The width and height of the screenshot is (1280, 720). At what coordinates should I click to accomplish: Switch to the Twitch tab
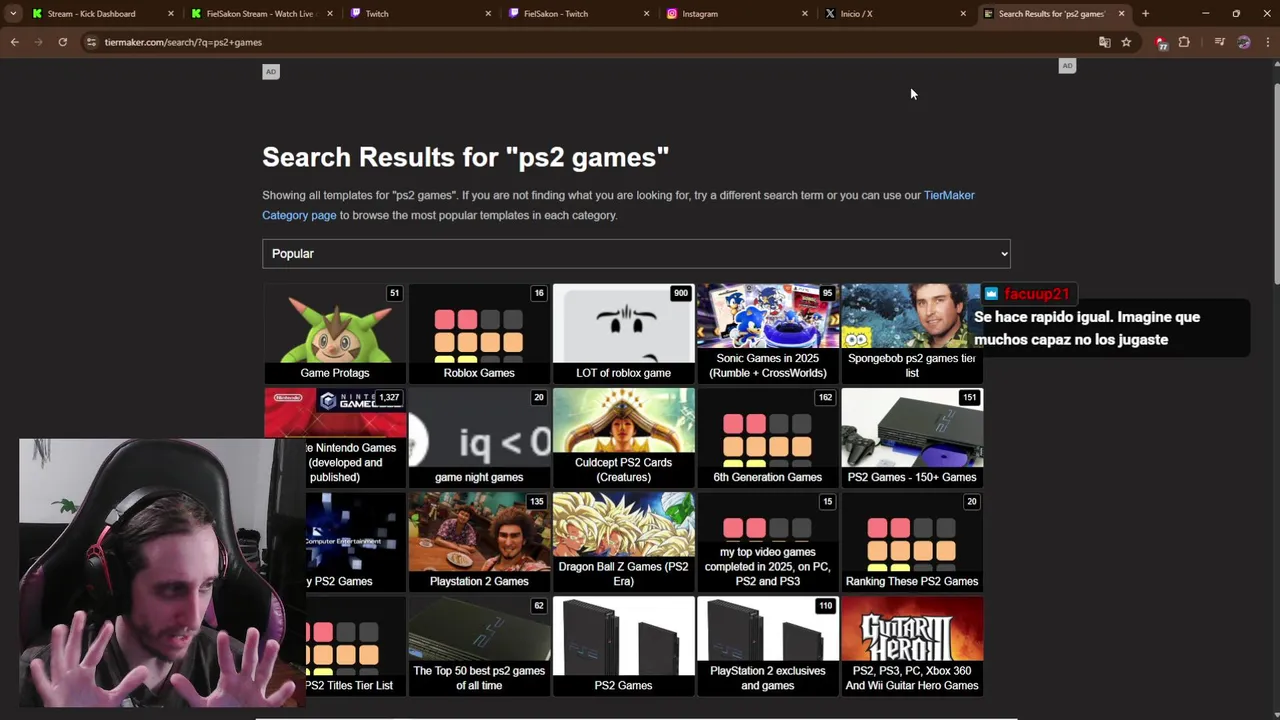pyautogui.click(x=419, y=14)
